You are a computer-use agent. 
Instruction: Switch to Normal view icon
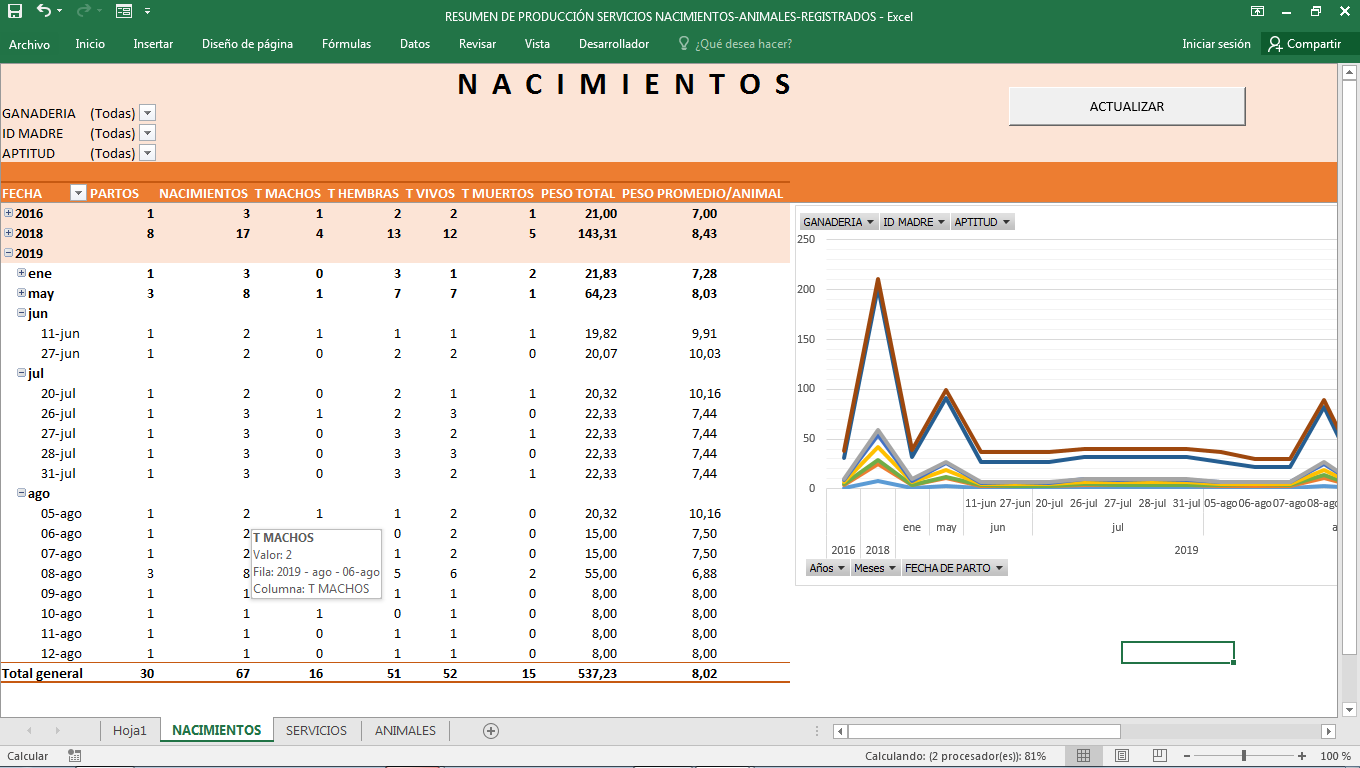[1083, 756]
